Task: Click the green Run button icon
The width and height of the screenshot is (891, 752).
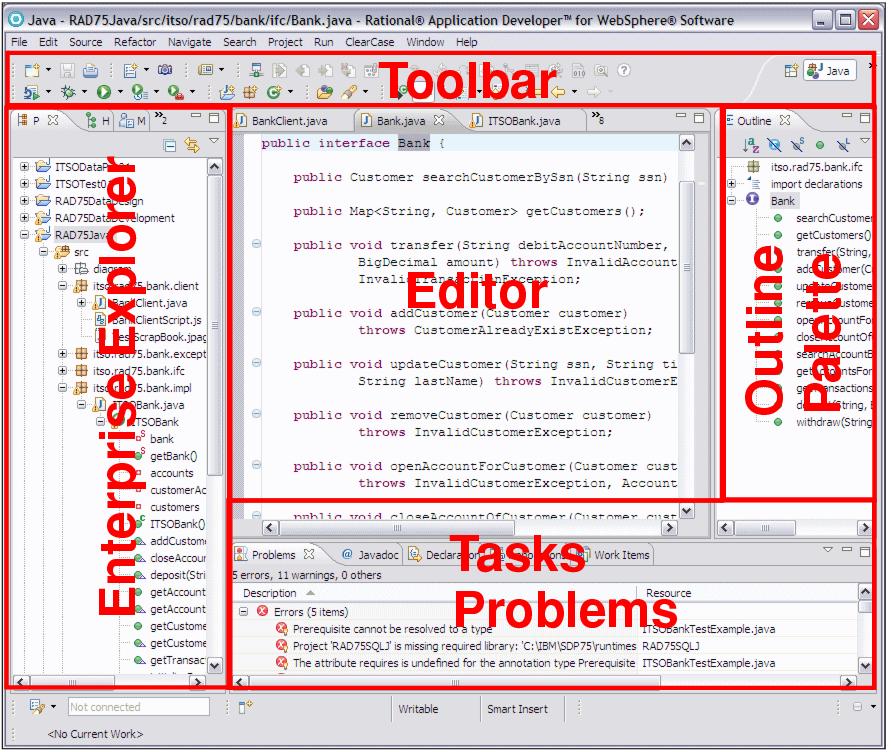Action: [x=103, y=92]
